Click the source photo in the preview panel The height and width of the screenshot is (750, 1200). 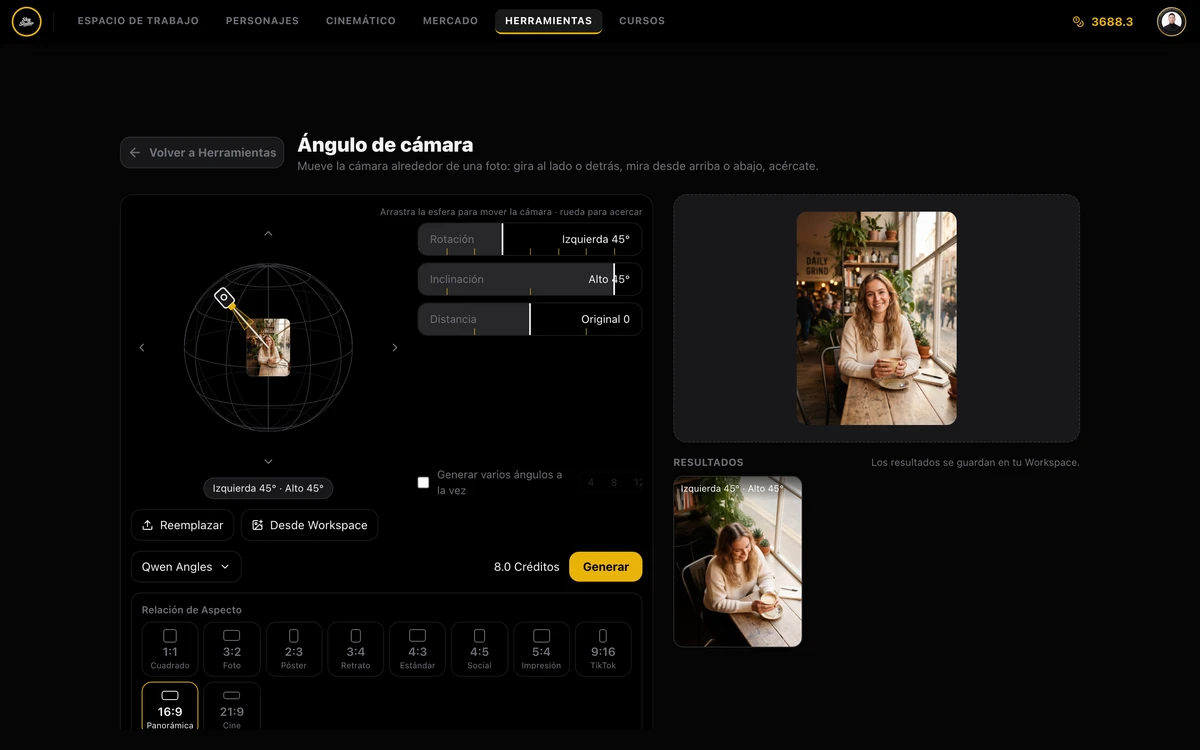(x=876, y=318)
